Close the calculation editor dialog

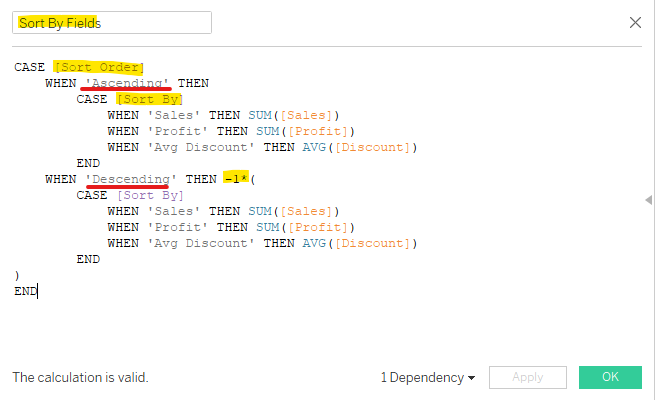tap(635, 22)
